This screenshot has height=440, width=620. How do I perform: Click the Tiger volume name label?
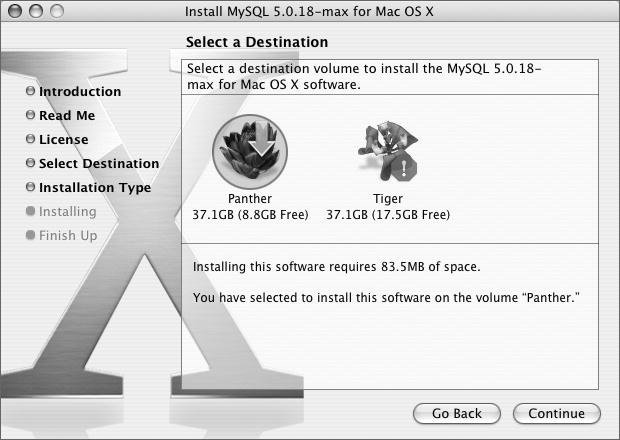pos(388,198)
